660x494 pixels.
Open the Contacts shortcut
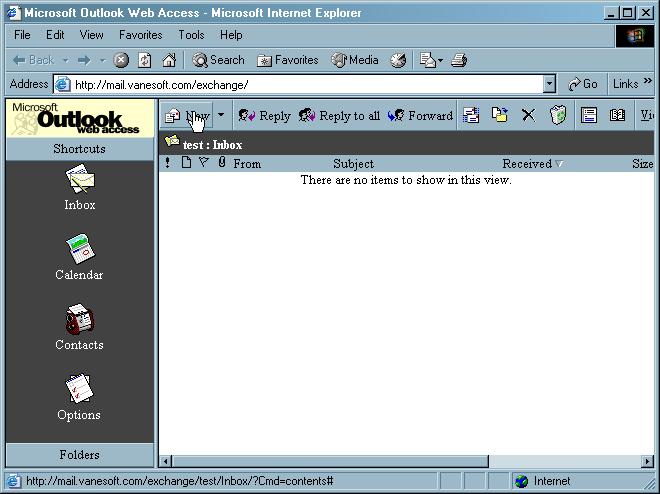[x=79, y=327]
